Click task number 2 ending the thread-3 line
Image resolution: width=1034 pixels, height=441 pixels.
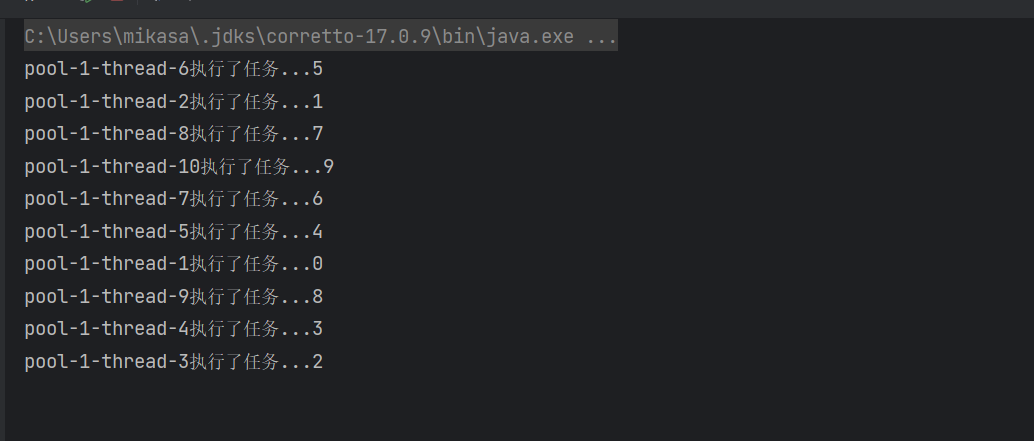(317, 362)
